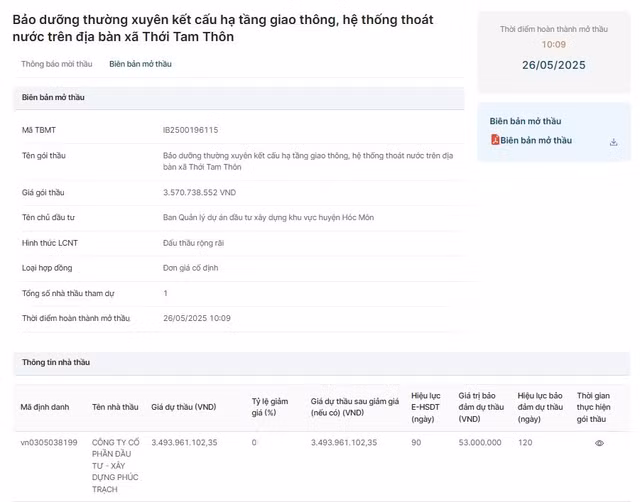640x502 pixels.
Task: Click the Tỷ lệ giảm giá column header
Action: (264, 407)
